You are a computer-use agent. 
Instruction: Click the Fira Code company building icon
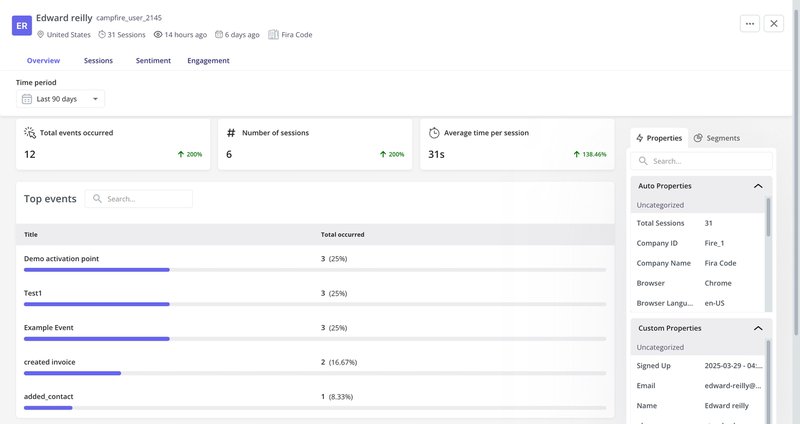[273, 34]
